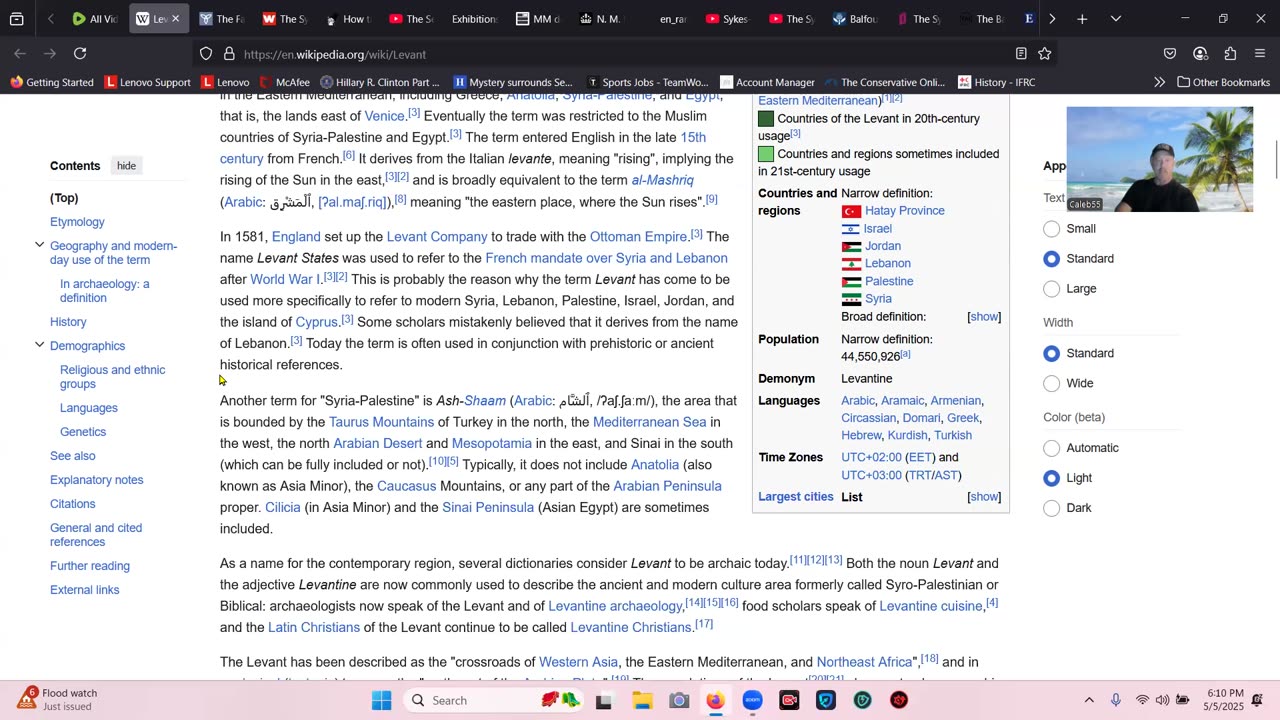The image size is (1280, 720).
Task: Click the Windows Start button
Action: tap(382, 700)
